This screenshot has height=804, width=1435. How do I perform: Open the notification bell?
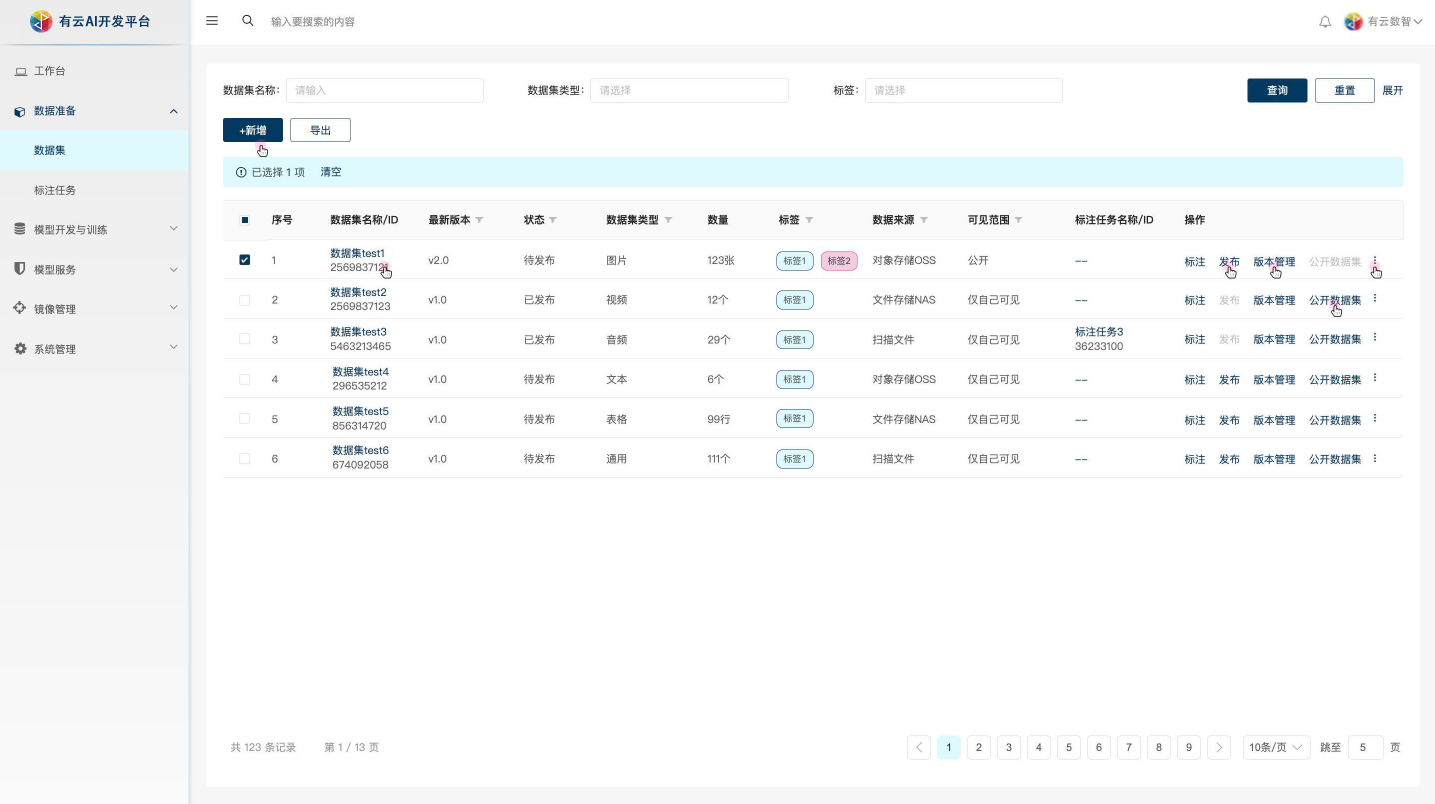pyautogui.click(x=1325, y=21)
